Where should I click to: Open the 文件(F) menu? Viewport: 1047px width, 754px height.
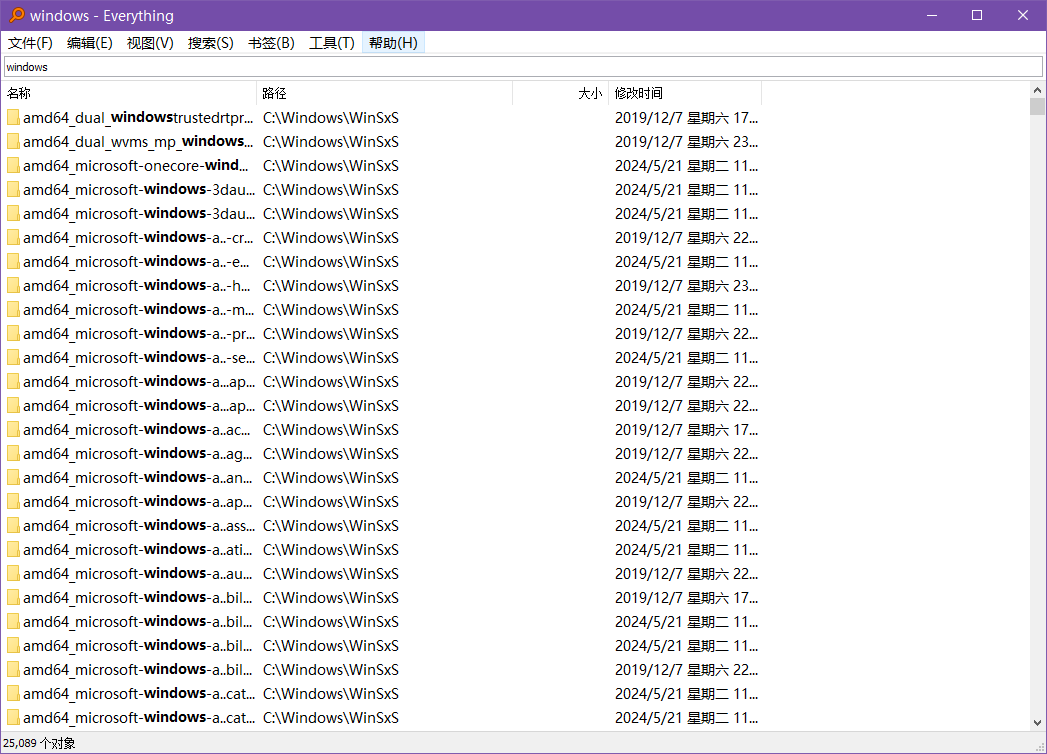30,43
